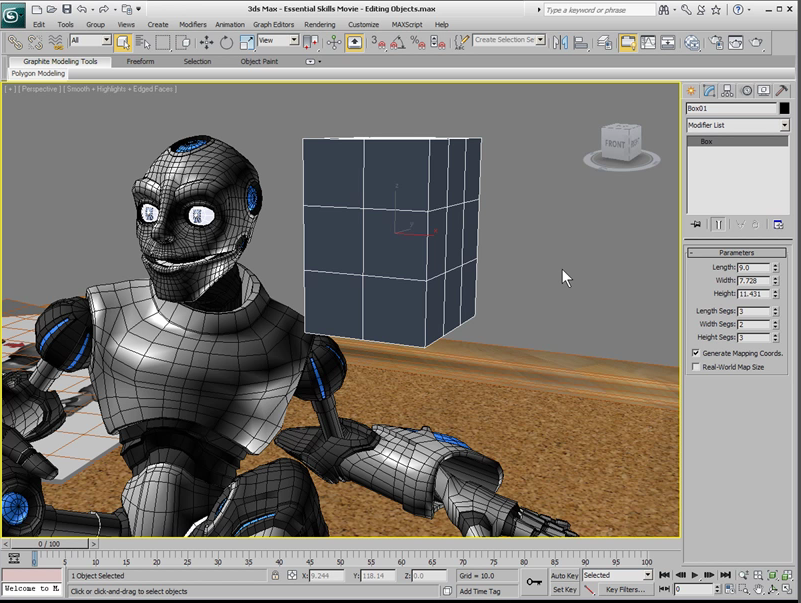Expand the Modifier List dropdown

(x=784, y=125)
